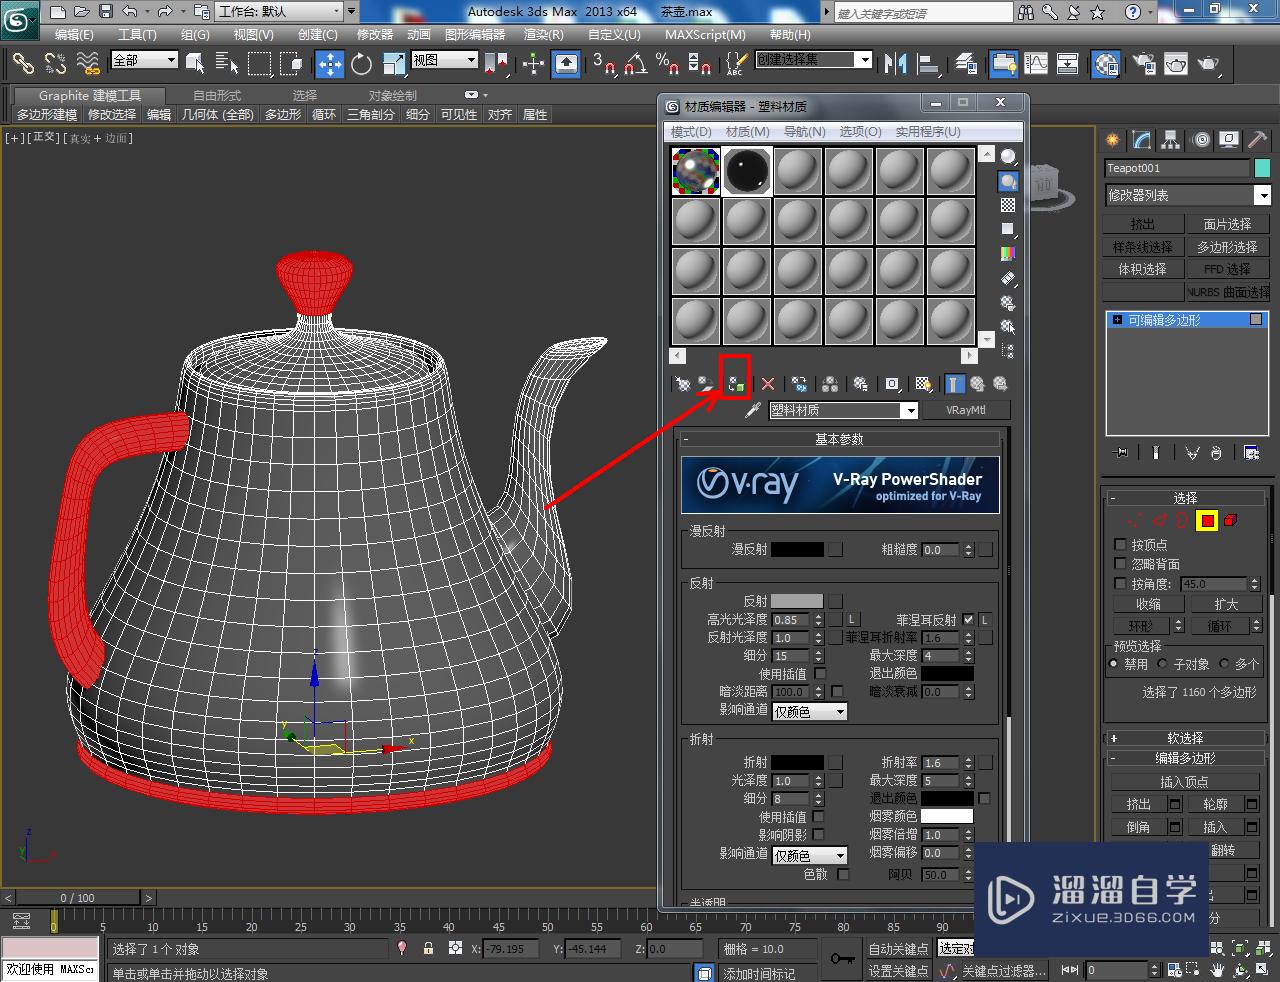The image size is (1280, 982).
Task: Click Pin Stack icon under modifier list
Action: pos(1121,453)
